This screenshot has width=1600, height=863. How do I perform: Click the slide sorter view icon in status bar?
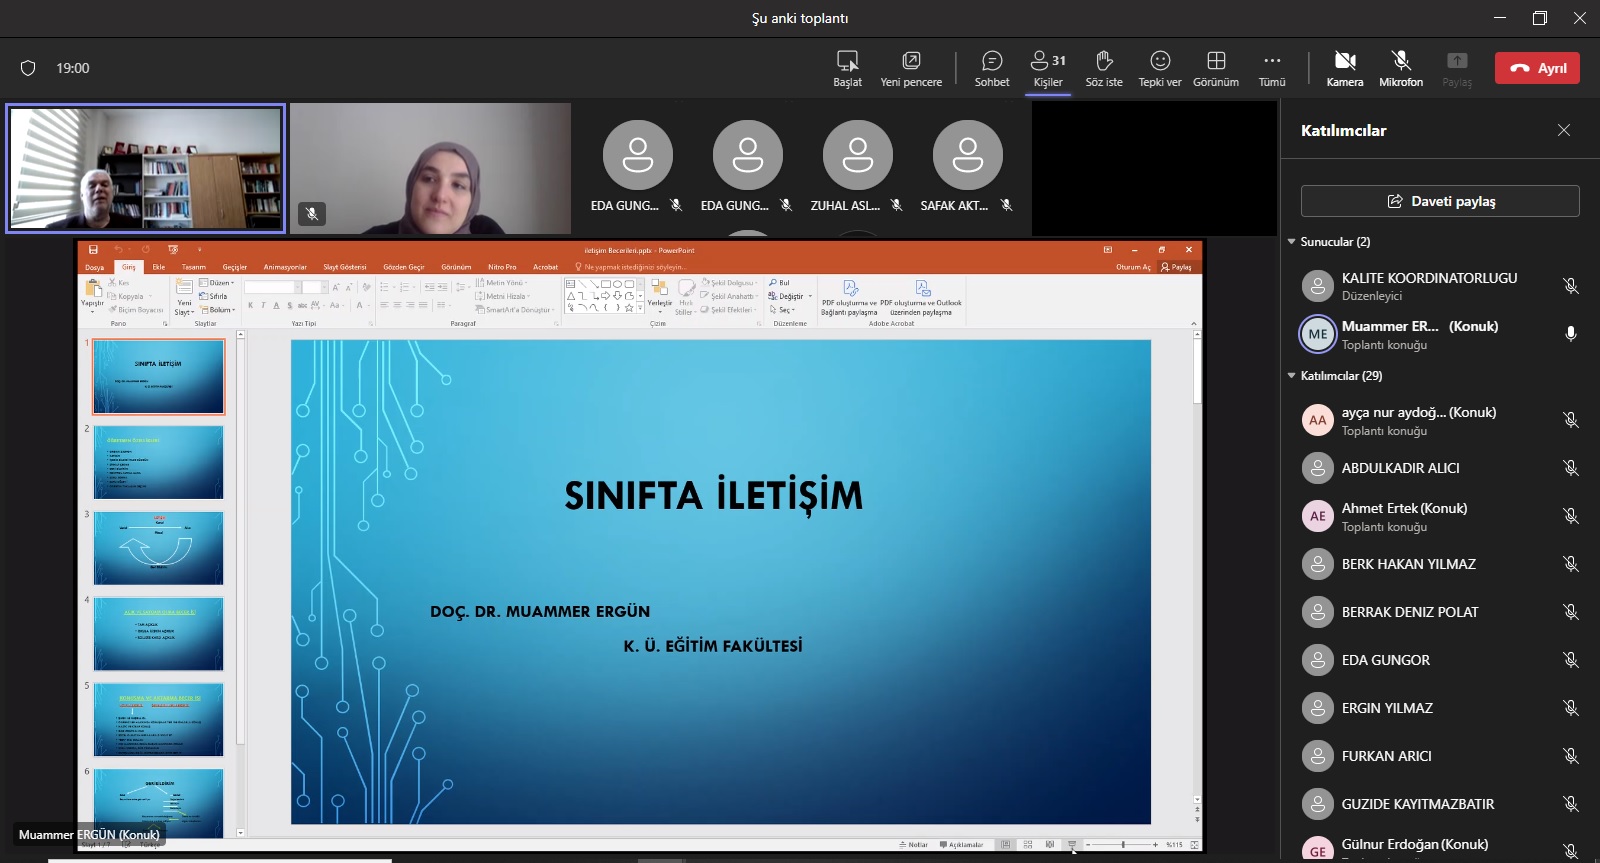point(1028,845)
